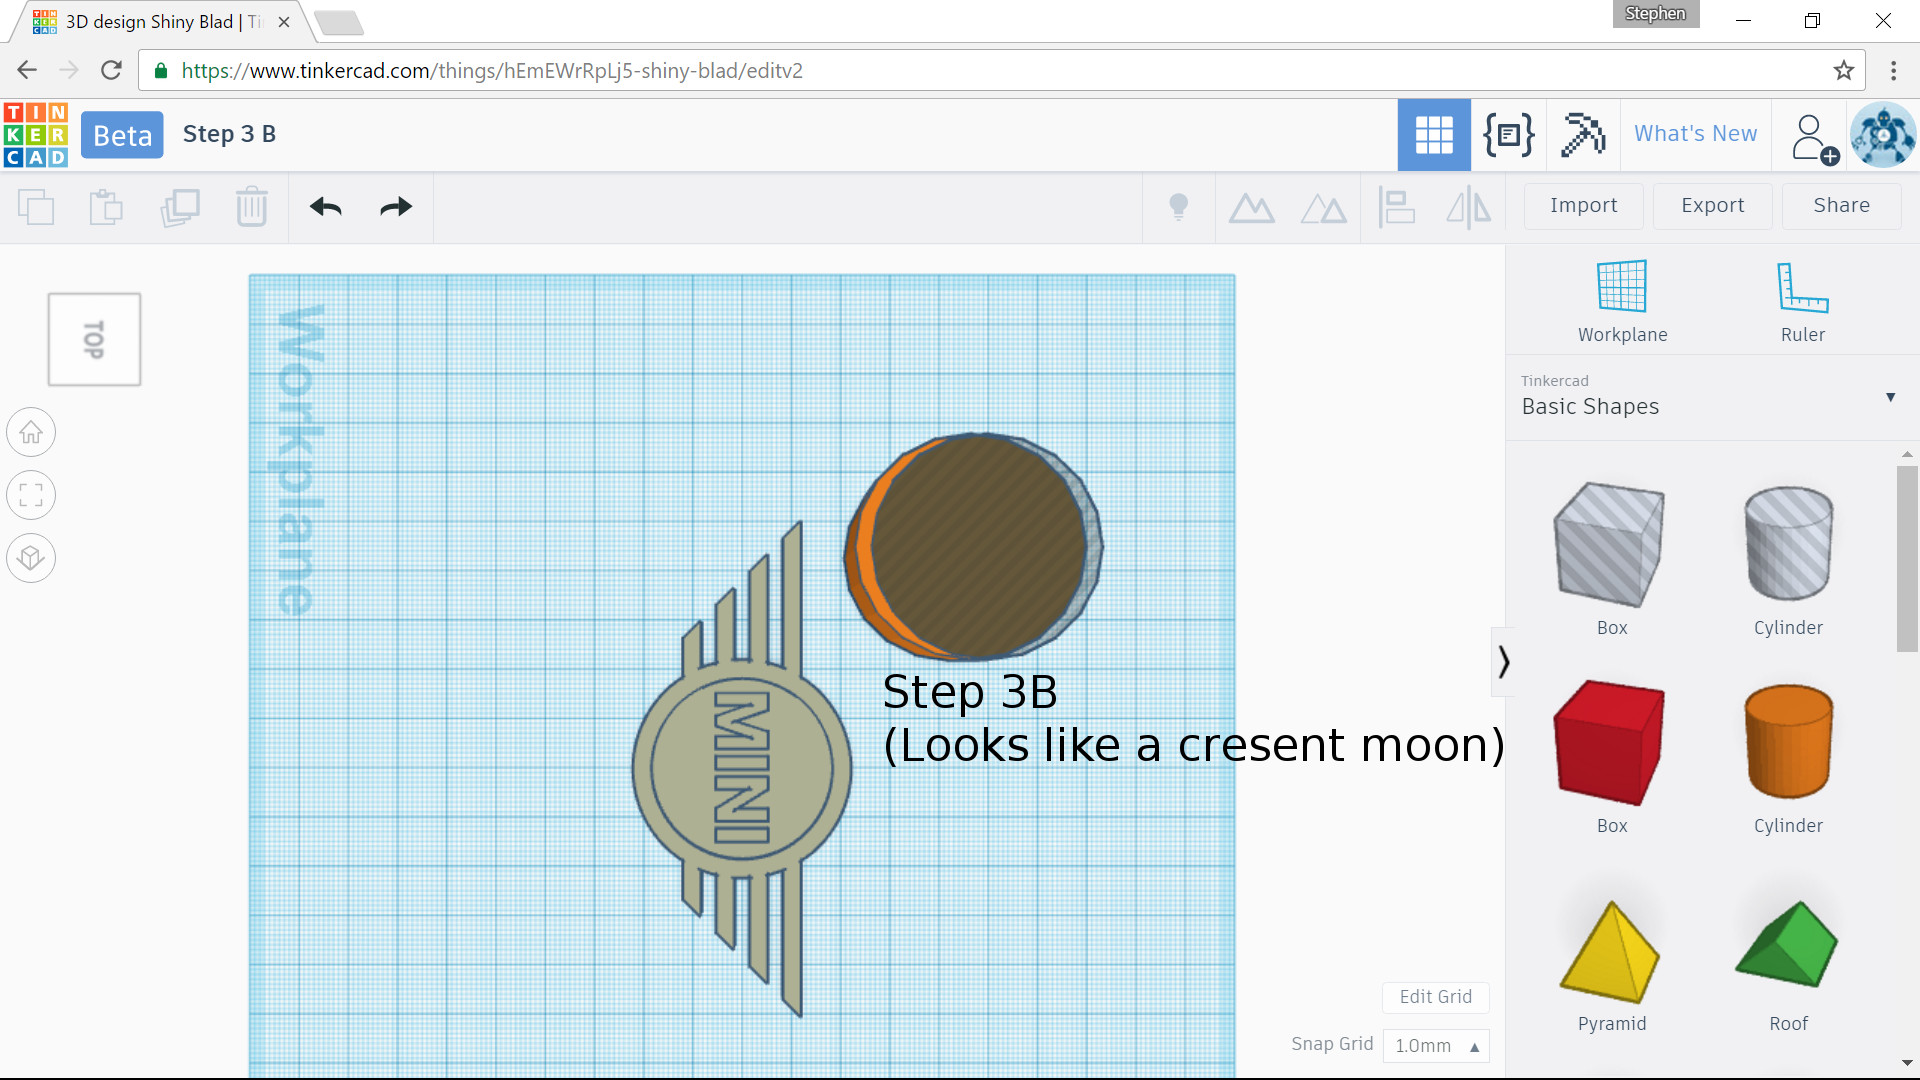The image size is (1920, 1080).
Task: Click the browser back arrow
Action: pos(27,70)
